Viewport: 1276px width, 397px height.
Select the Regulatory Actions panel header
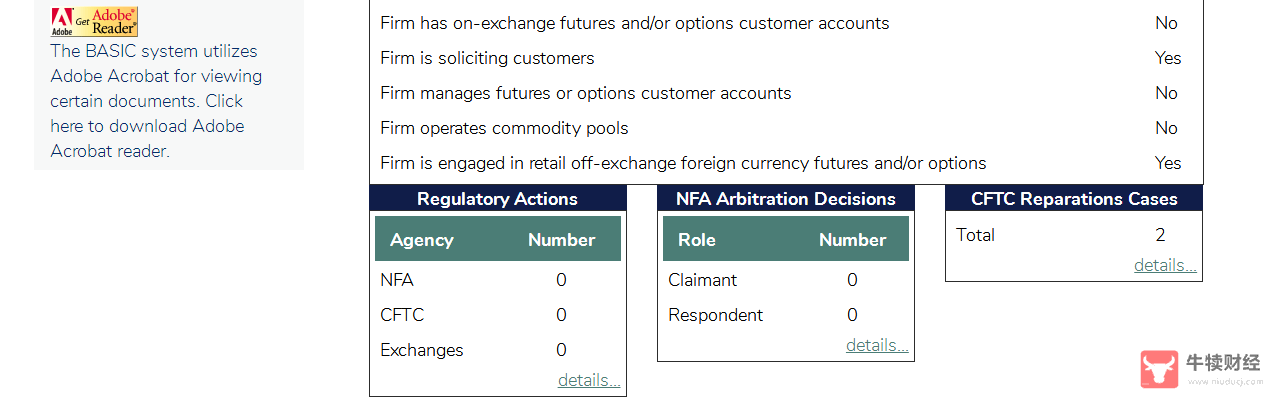pyautogui.click(x=498, y=198)
